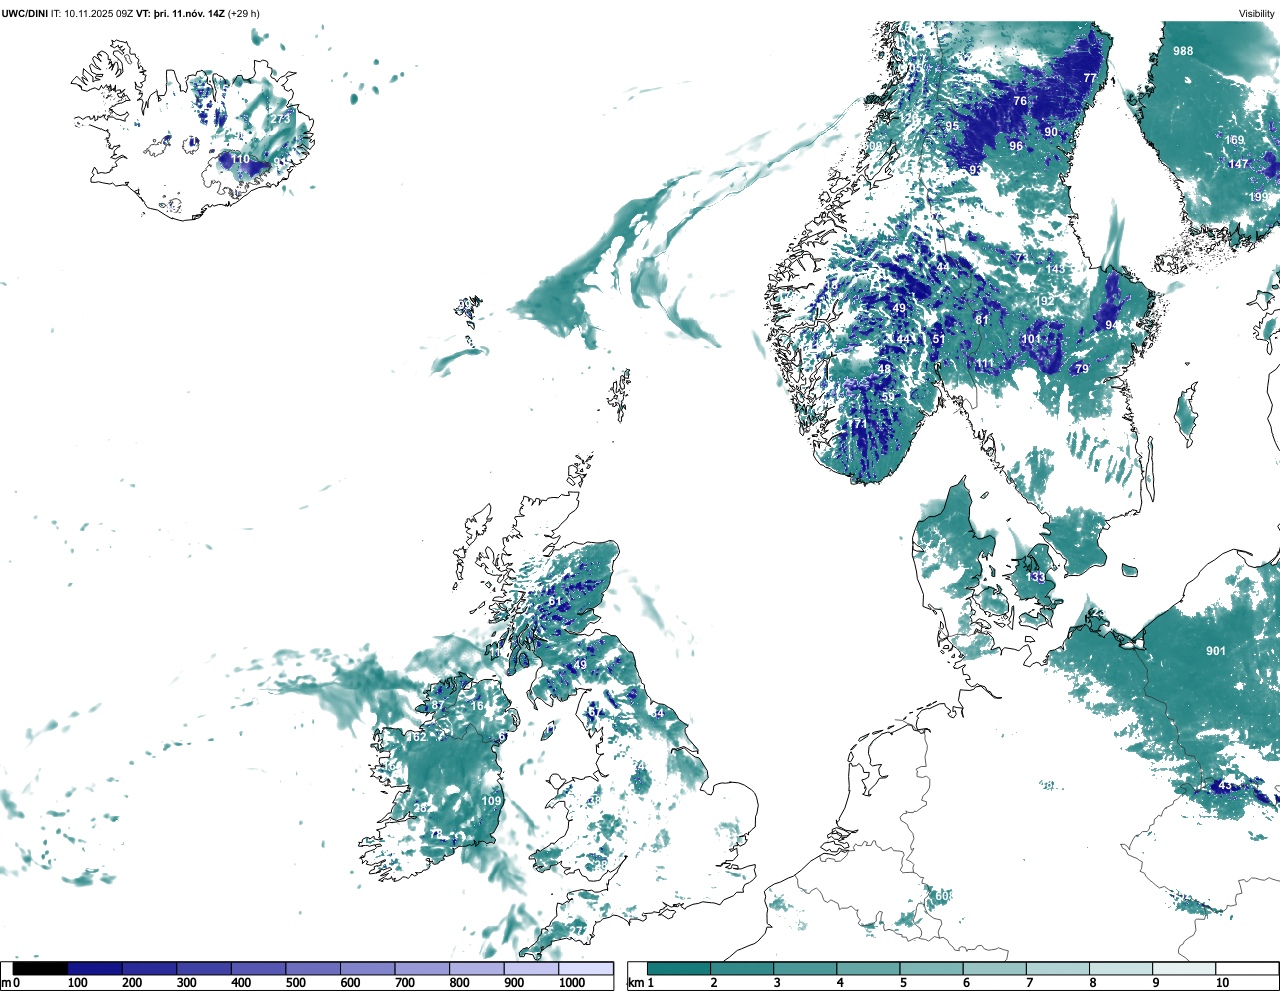Image resolution: width=1280 pixels, height=991 pixels.
Task: Click the black 0–100 m legend swatch
Action: tap(41, 968)
